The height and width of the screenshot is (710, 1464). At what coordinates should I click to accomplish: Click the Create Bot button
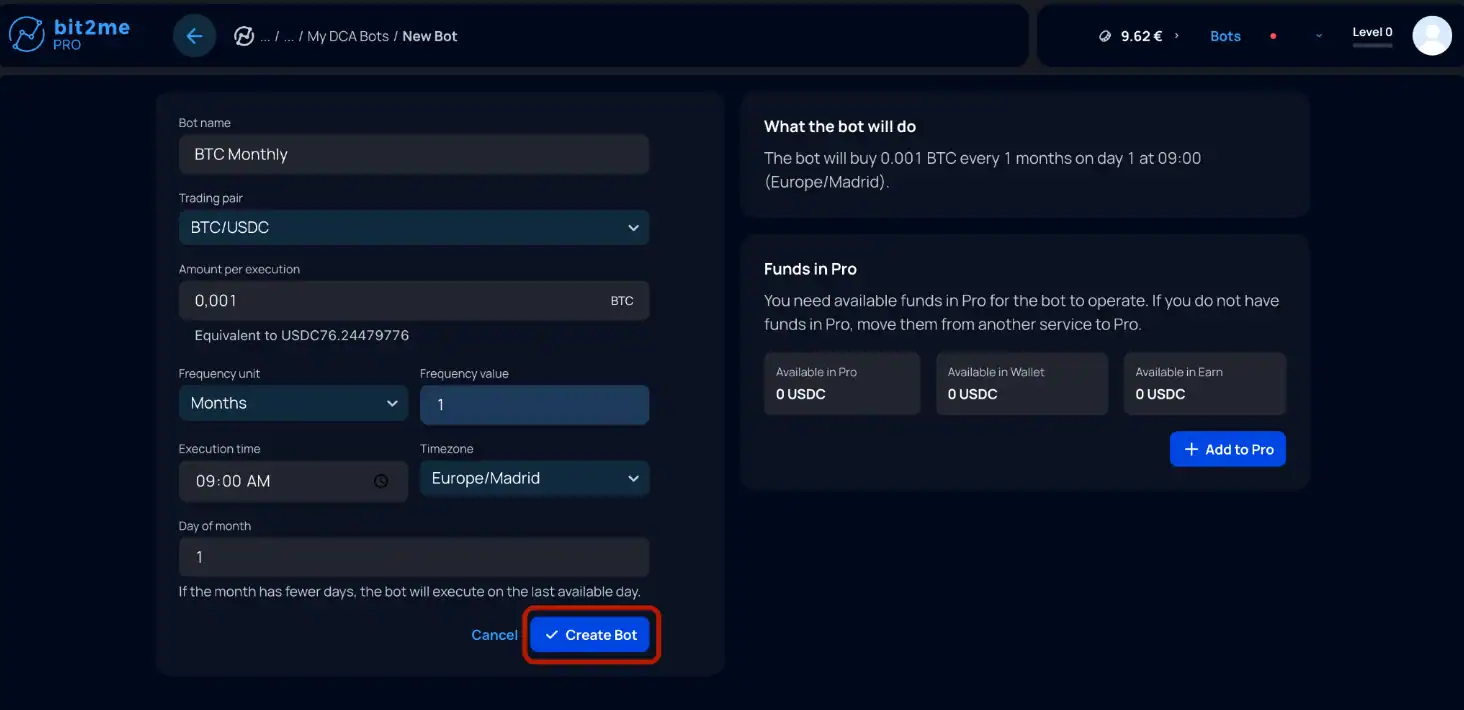[x=590, y=635]
